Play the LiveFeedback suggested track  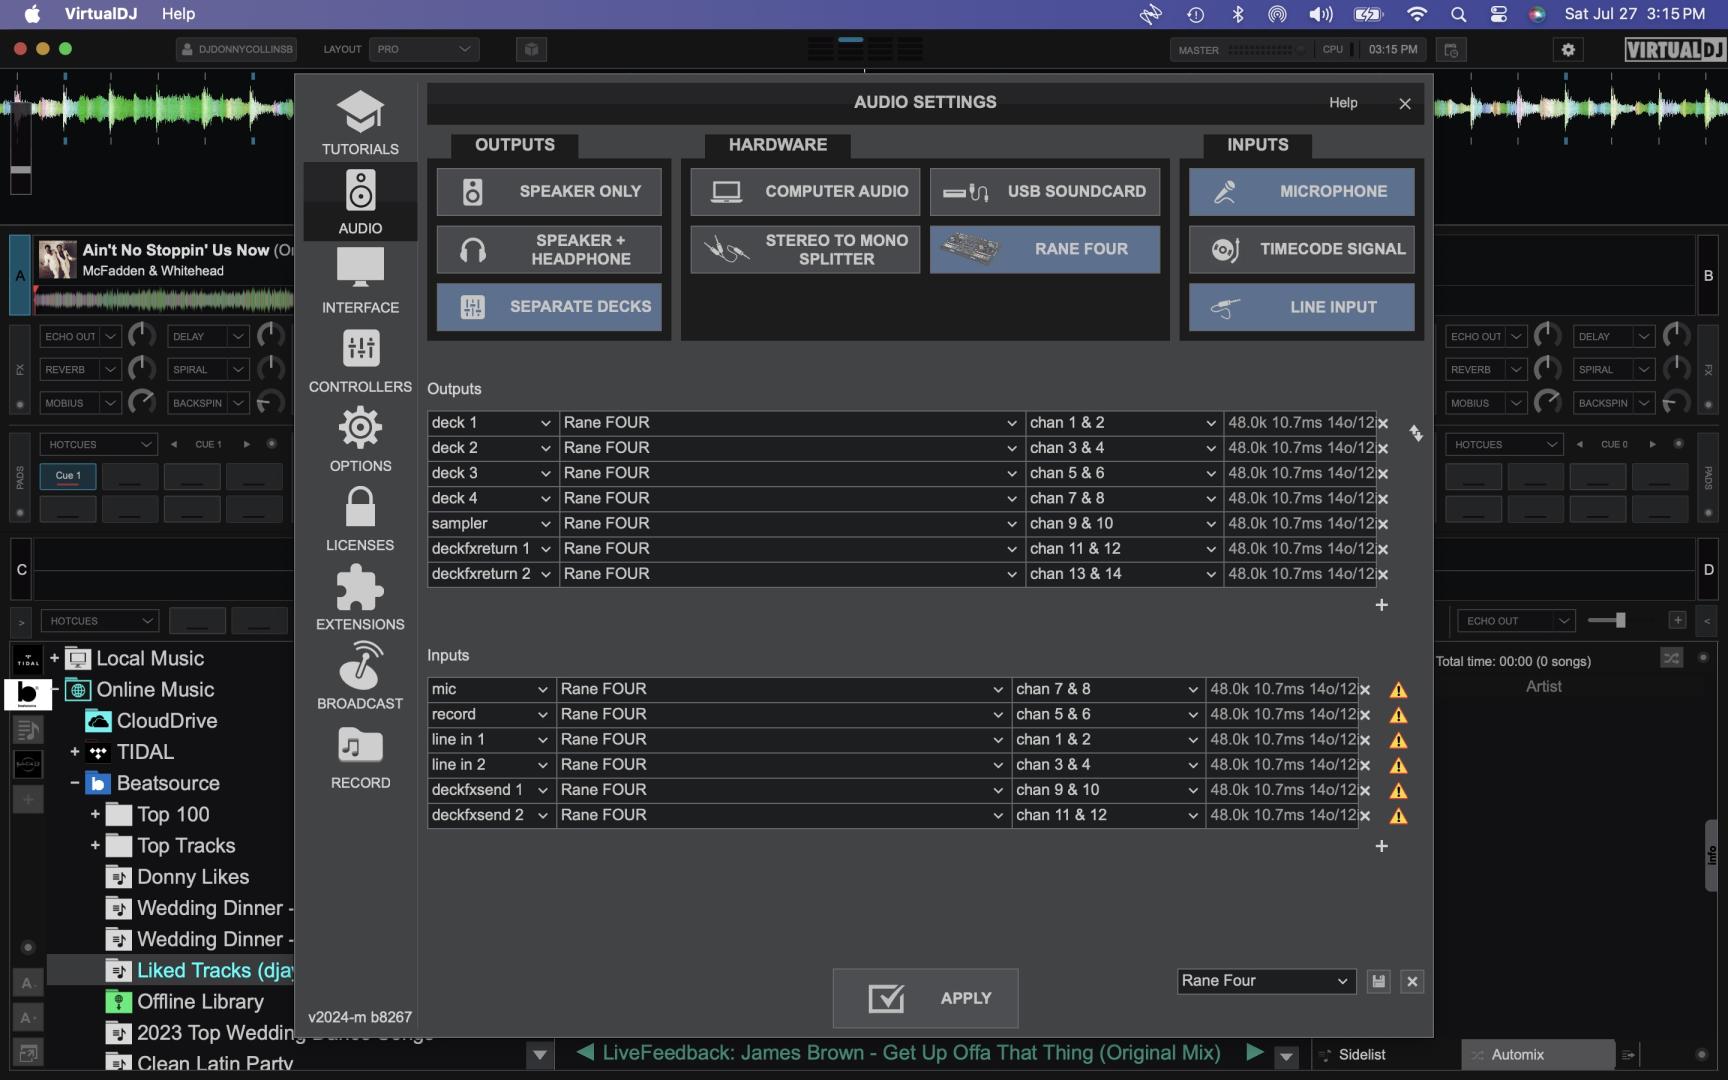click(1253, 1053)
